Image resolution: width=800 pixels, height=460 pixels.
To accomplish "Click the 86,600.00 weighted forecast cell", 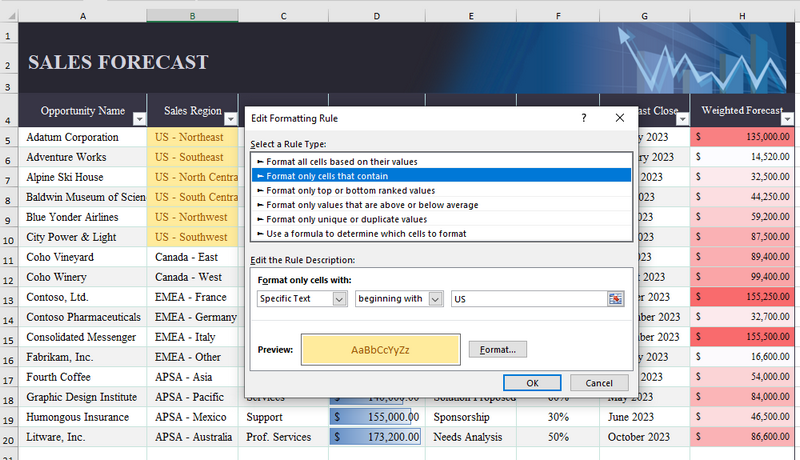I will (x=742, y=437).
